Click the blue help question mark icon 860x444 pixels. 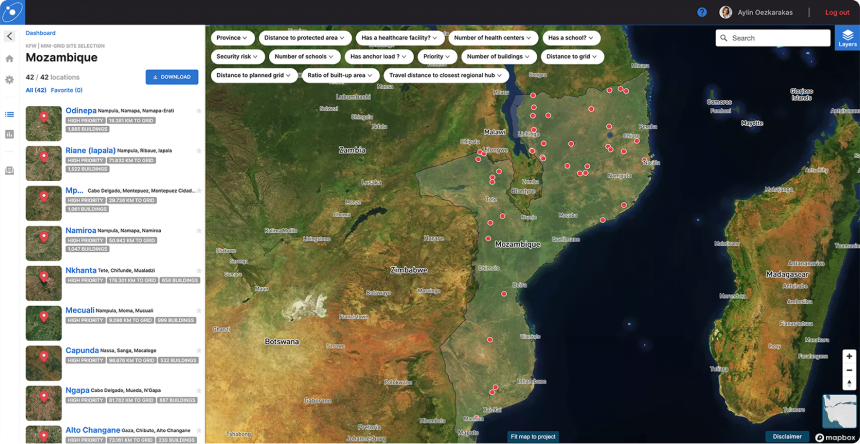pyautogui.click(x=702, y=12)
